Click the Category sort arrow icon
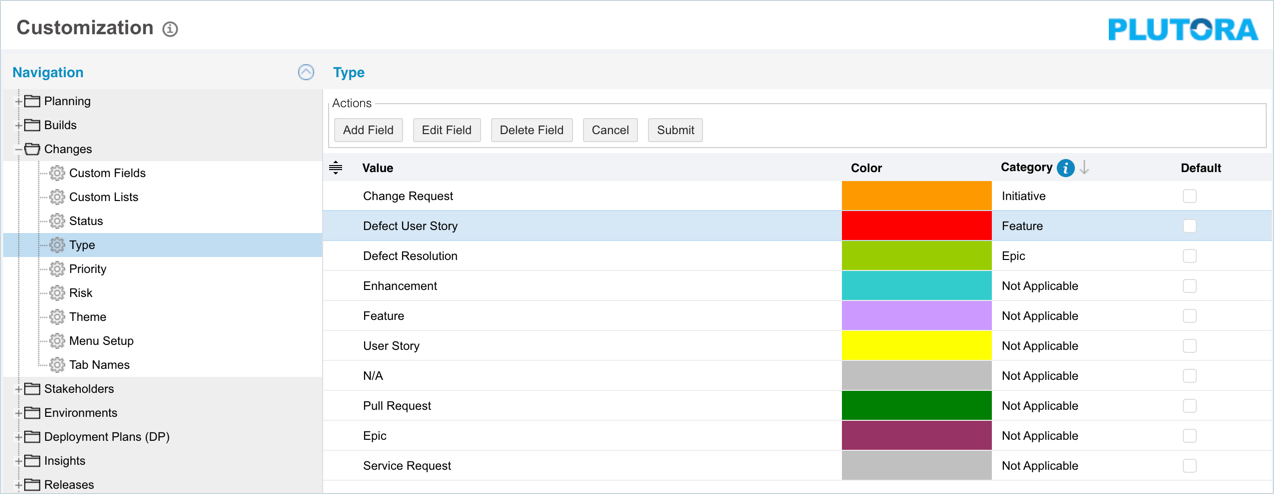This screenshot has width=1274, height=494. [1085, 168]
